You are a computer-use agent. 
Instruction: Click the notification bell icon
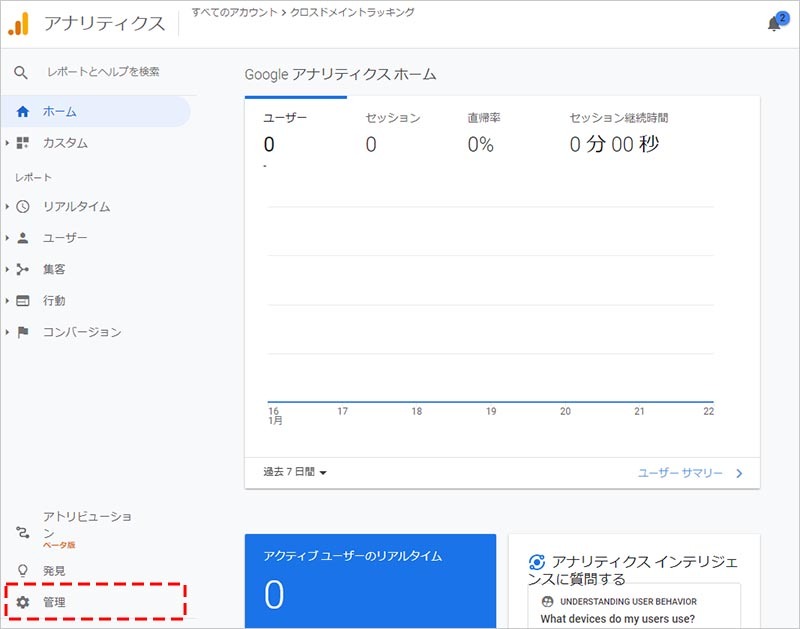pos(774,24)
